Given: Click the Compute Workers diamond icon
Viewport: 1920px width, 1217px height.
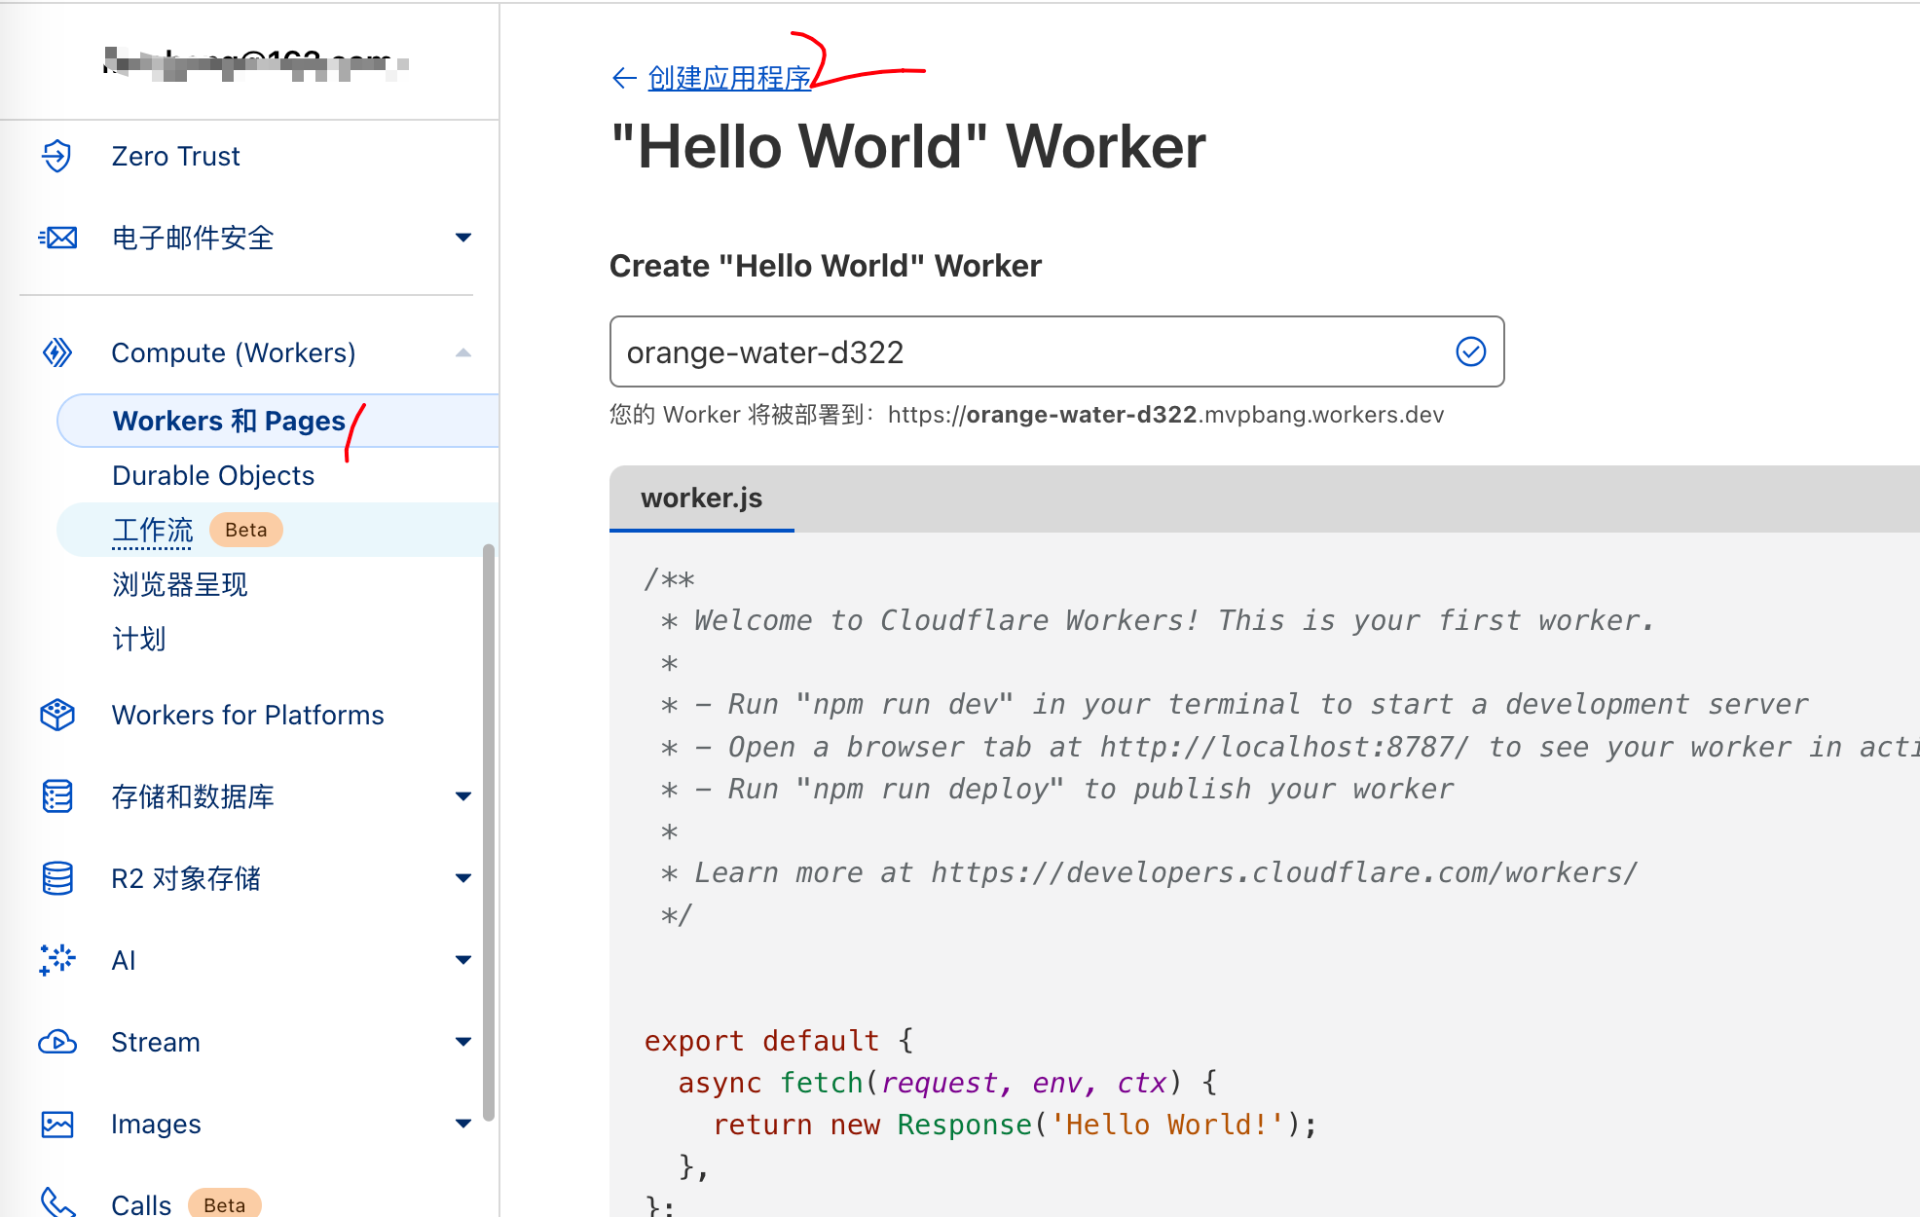Looking at the screenshot, I should pyautogui.click(x=57, y=353).
